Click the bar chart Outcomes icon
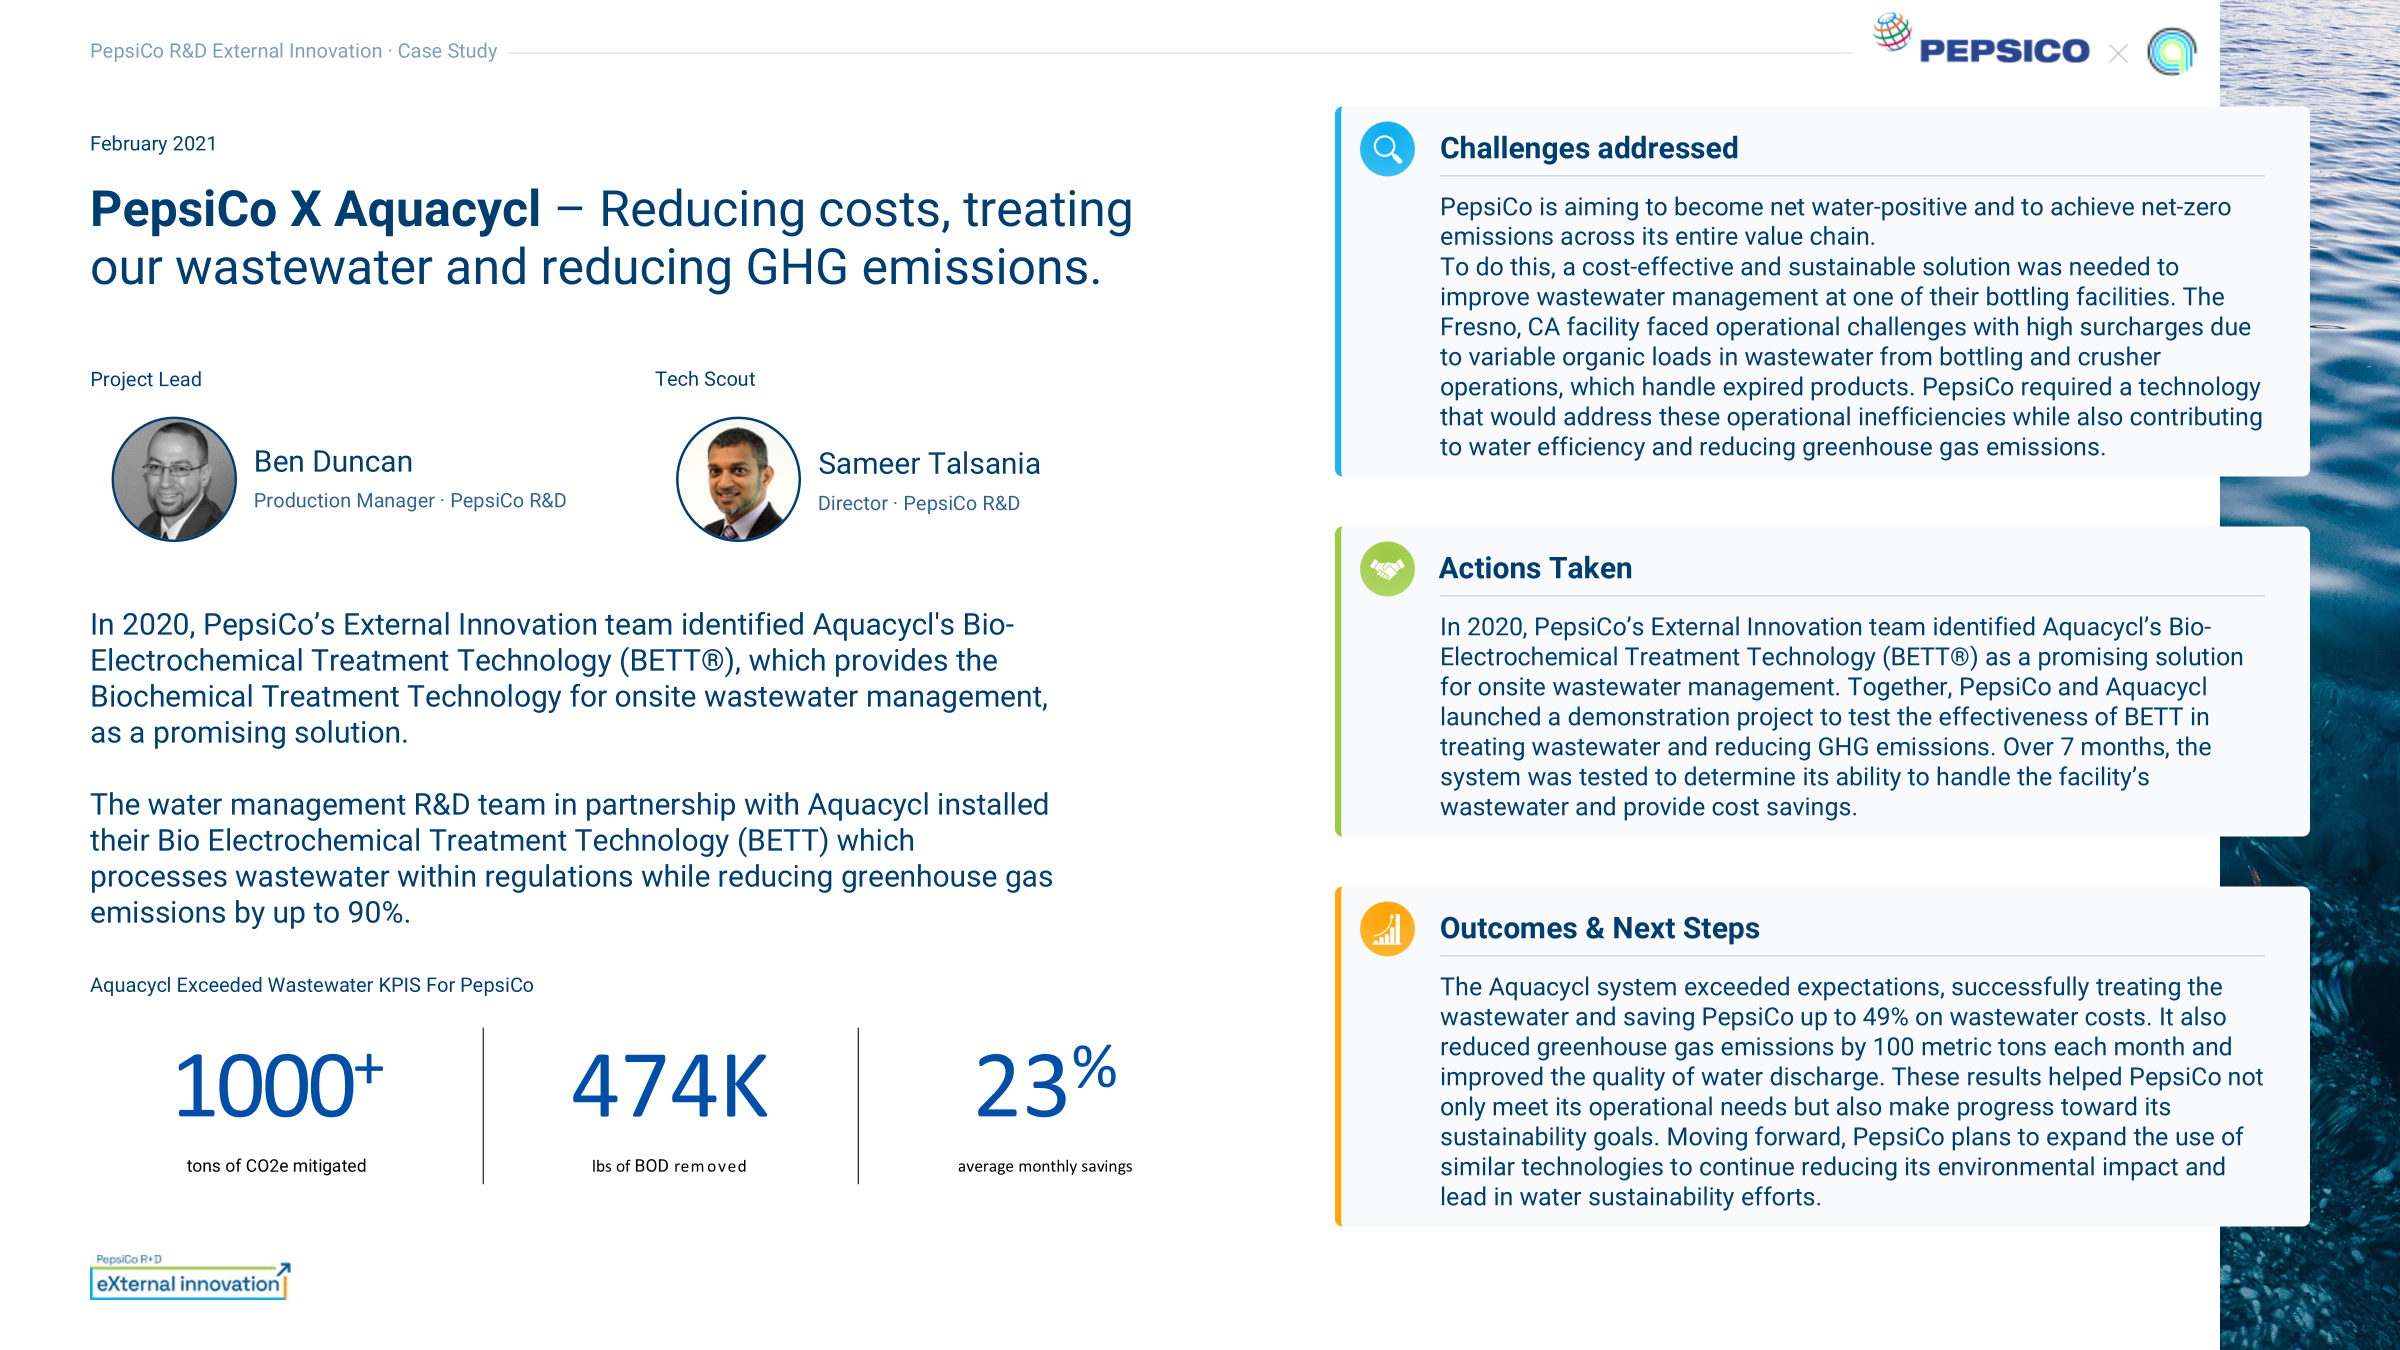 (1387, 929)
